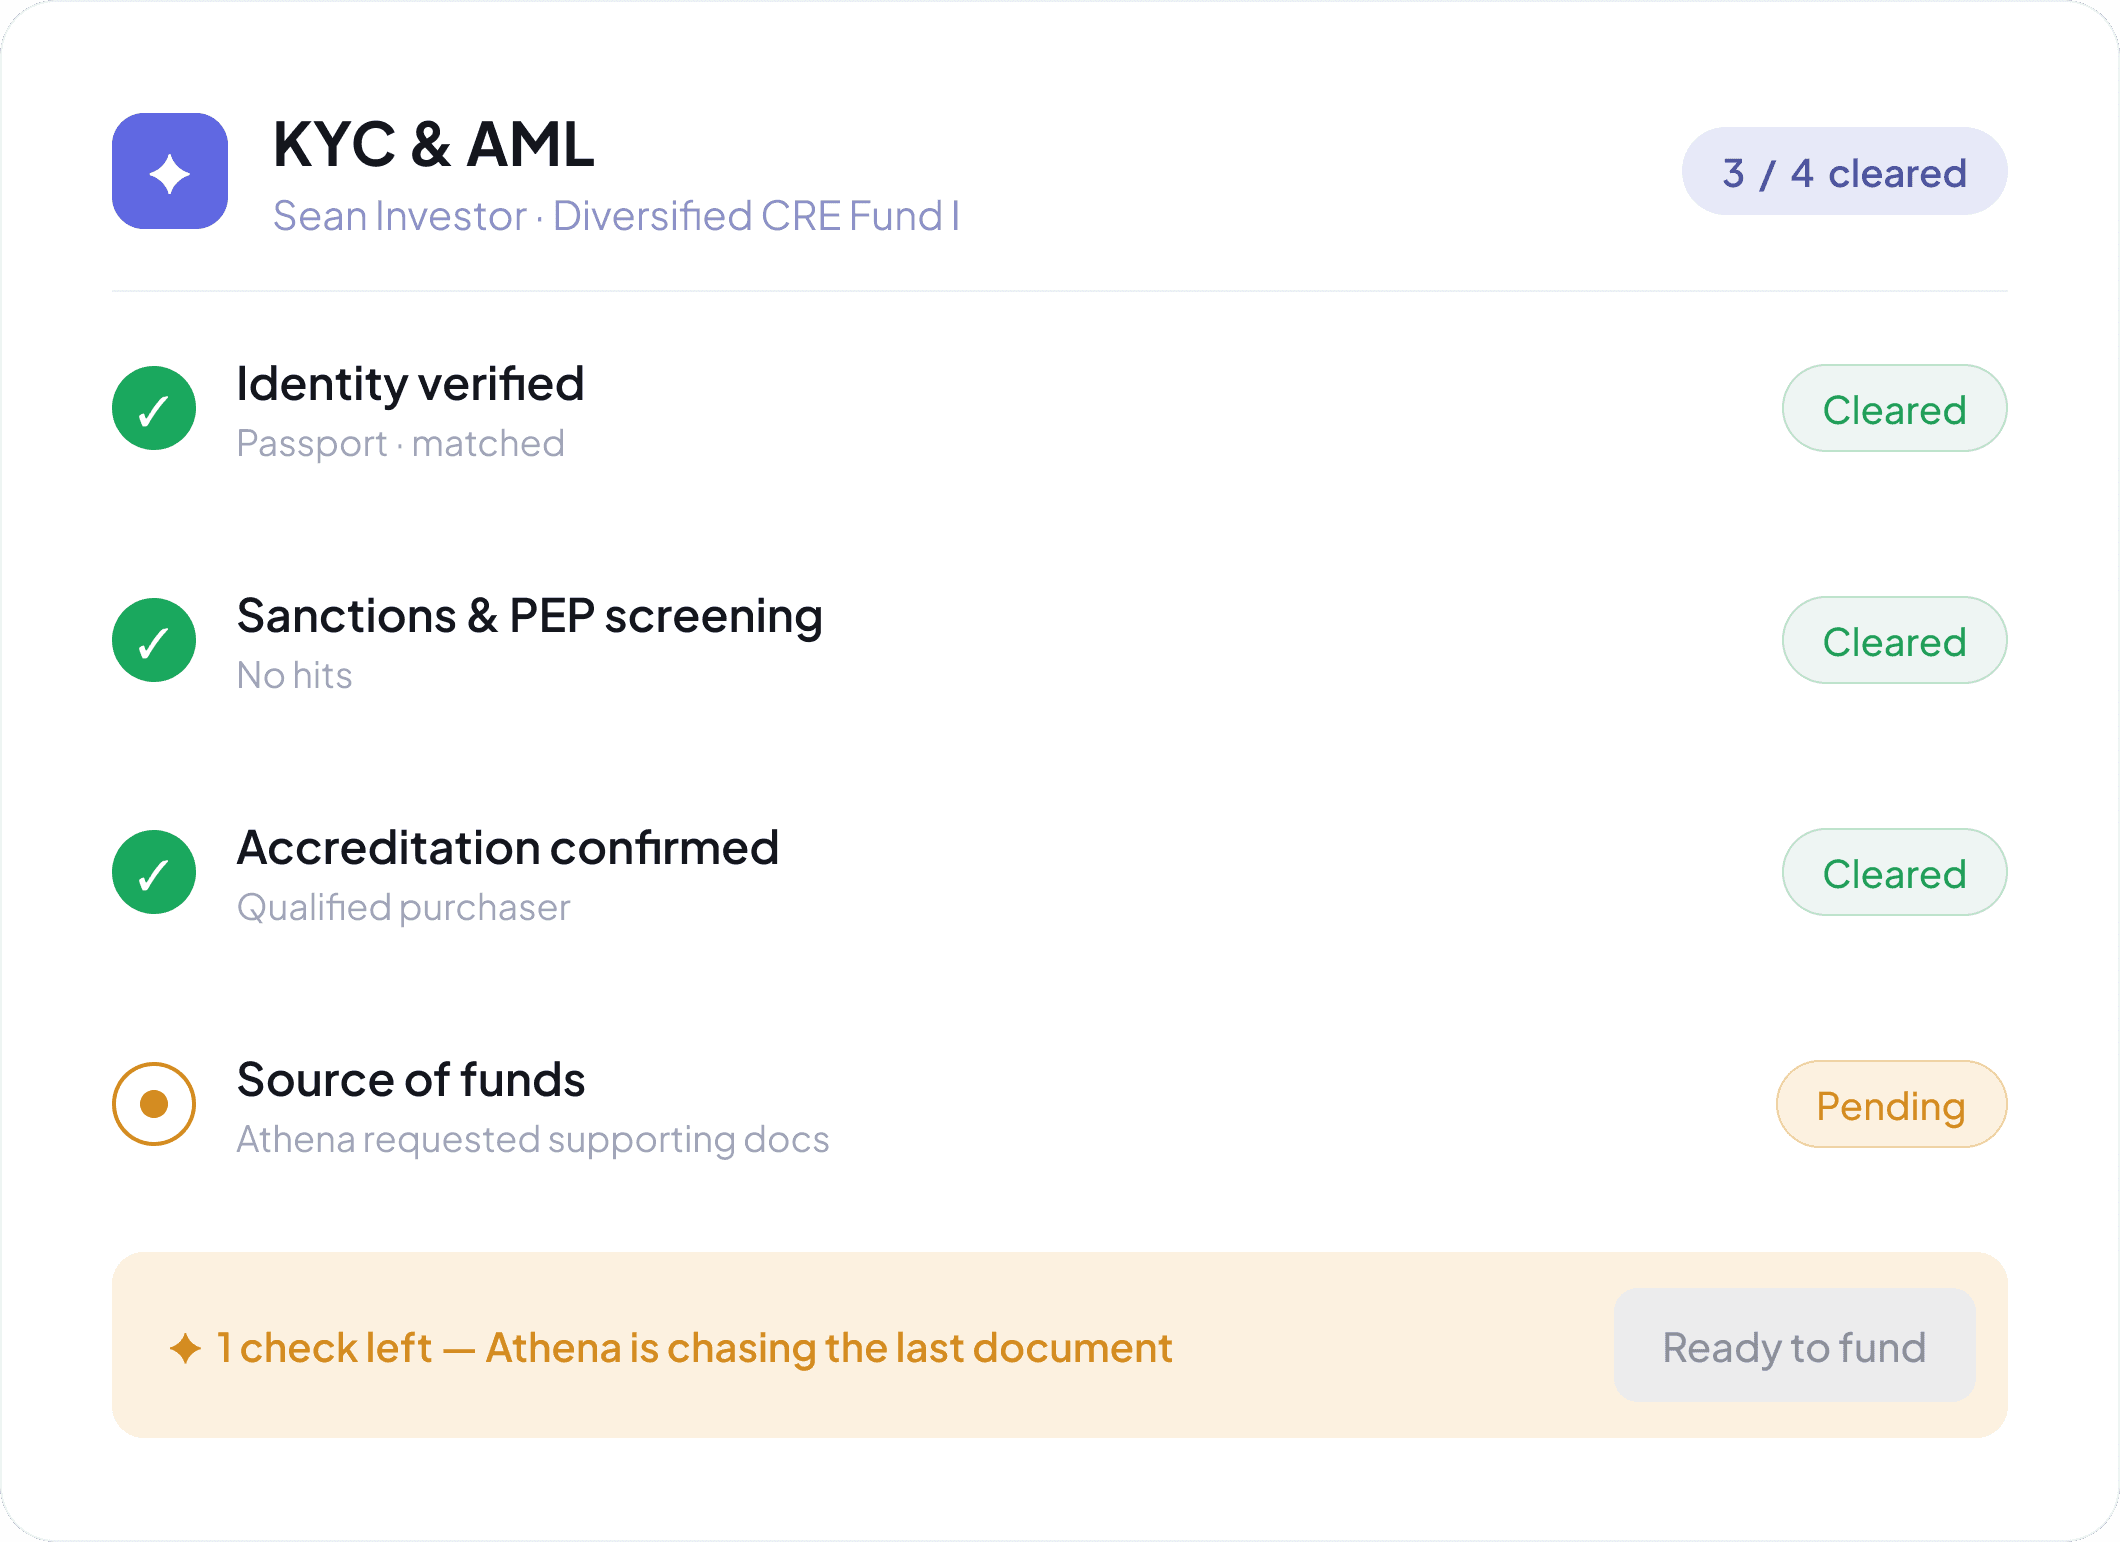Click the 1 check left banner message
This screenshot has width=2120, height=1542.
694,1348
